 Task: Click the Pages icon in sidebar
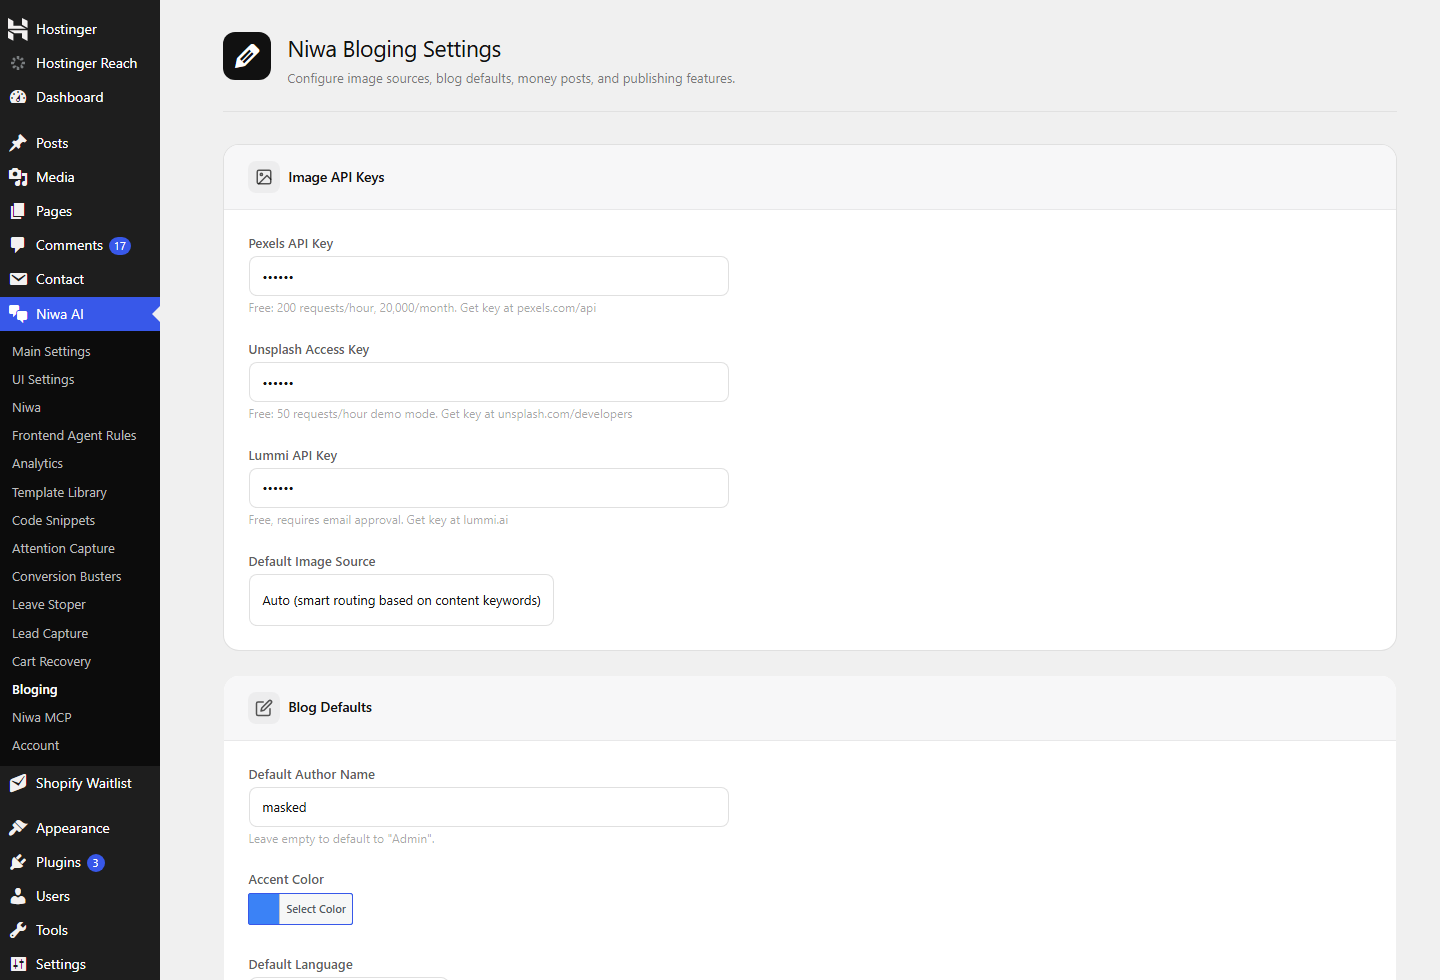coord(18,211)
